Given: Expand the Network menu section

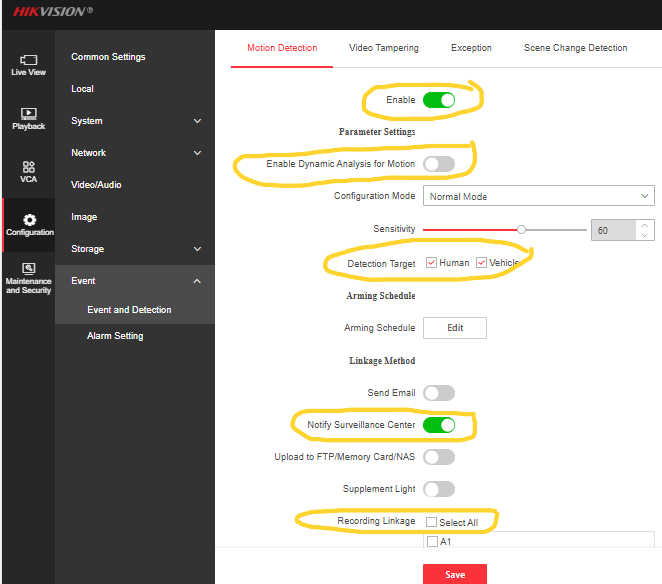Looking at the screenshot, I should coord(197,153).
